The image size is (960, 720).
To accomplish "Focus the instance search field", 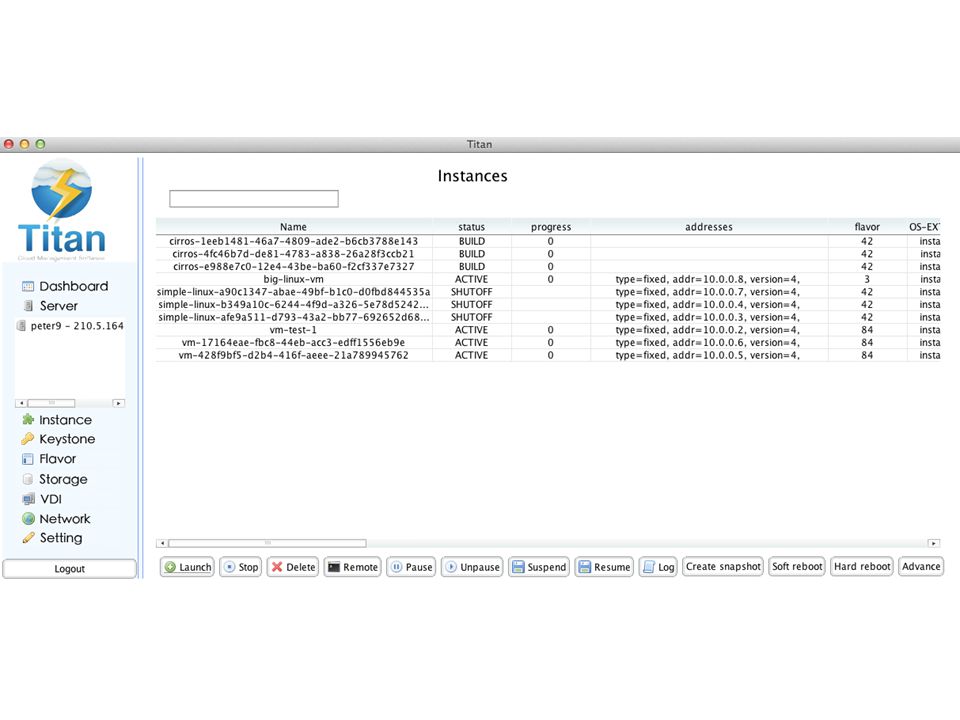I will (253, 198).
